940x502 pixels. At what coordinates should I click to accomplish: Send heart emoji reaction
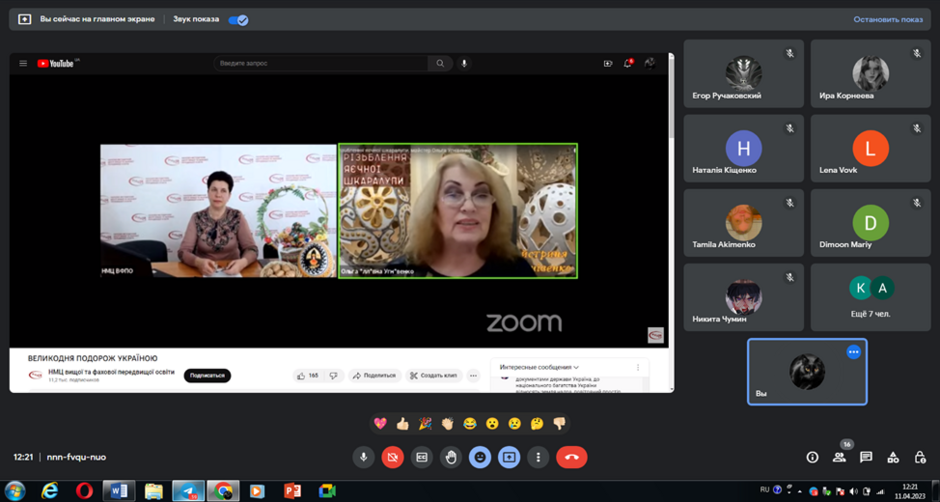(380, 423)
